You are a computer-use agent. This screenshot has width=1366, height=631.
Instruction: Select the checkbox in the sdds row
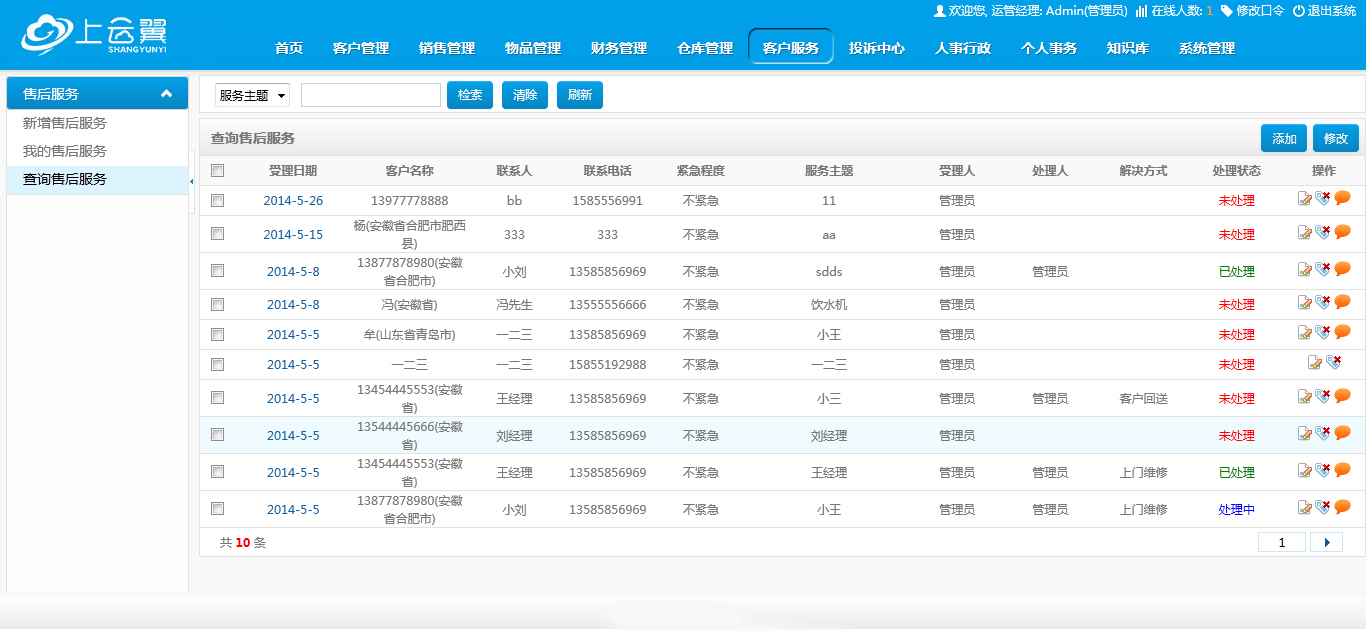217,271
